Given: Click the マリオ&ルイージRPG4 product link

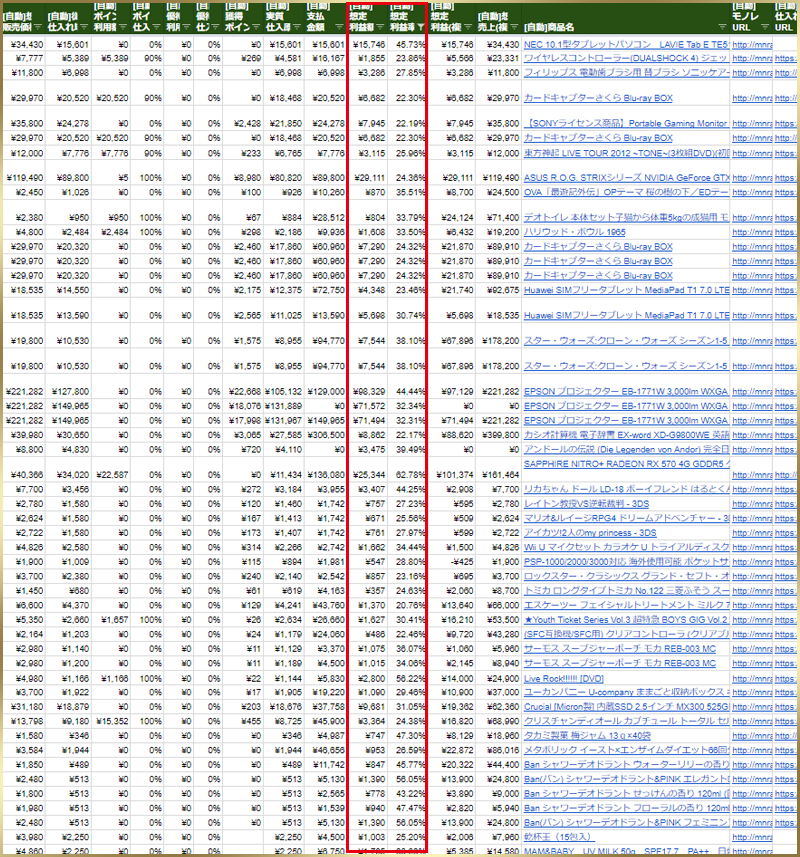Looking at the screenshot, I should coord(626,518).
